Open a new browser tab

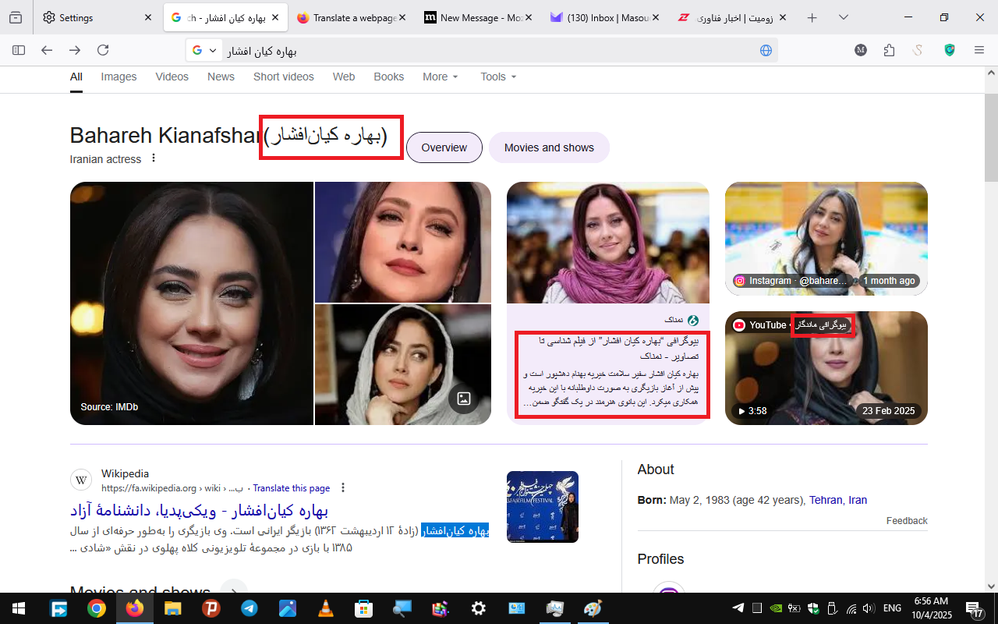812,18
